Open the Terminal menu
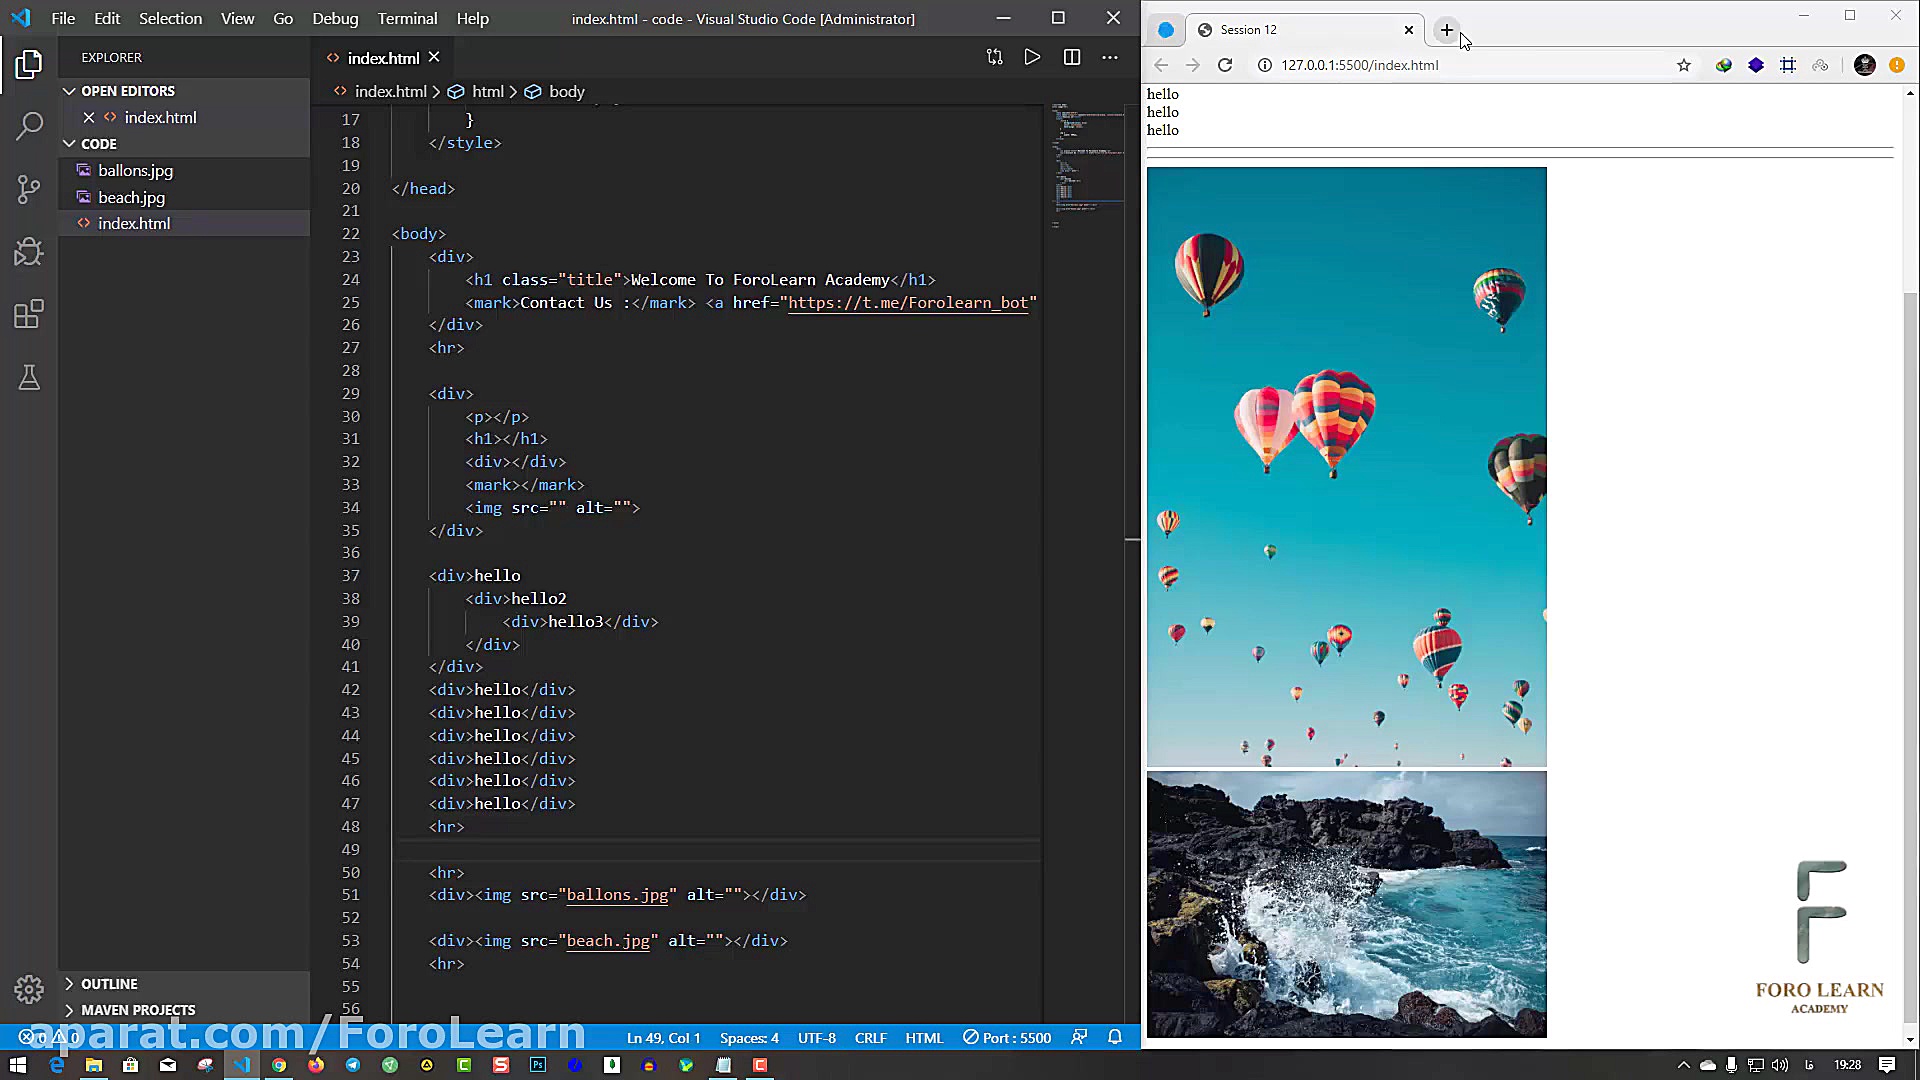The height and width of the screenshot is (1080, 1920). tap(407, 19)
